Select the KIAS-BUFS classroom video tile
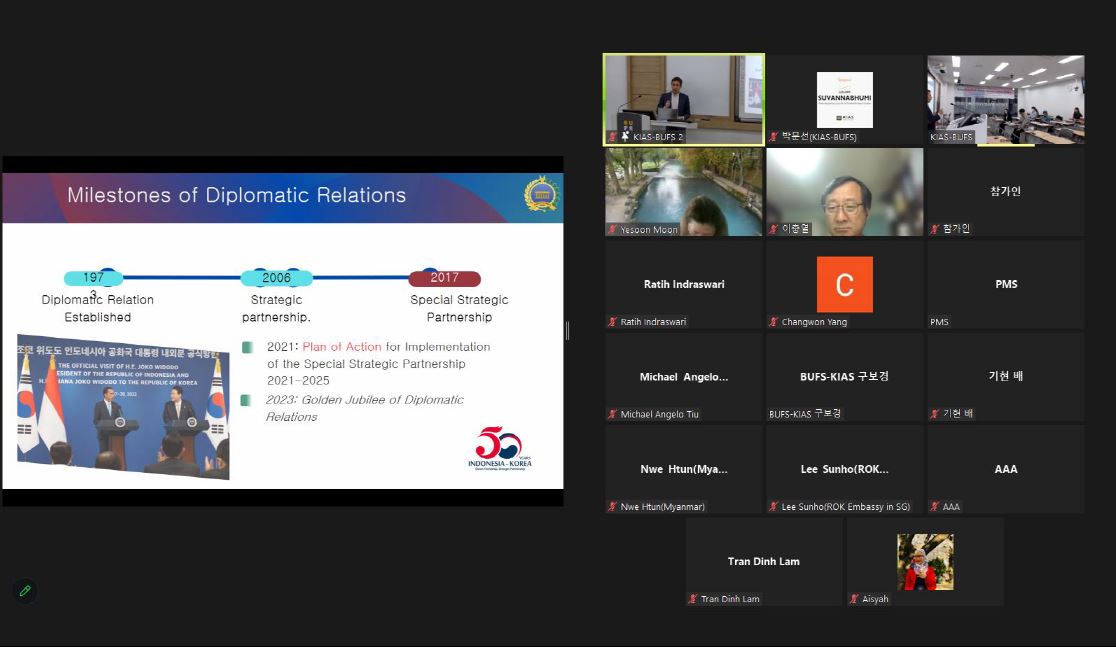The height and width of the screenshot is (647, 1116). pos(1005,99)
